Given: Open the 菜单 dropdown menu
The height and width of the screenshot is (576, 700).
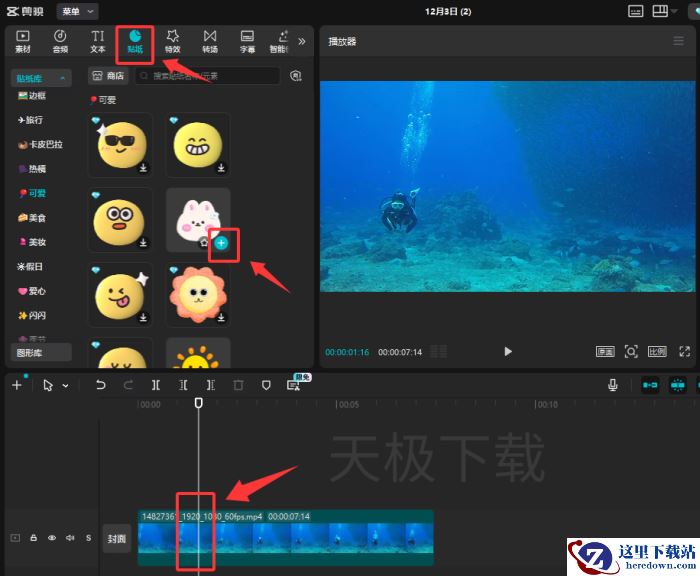Looking at the screenshot, I should [x=78, y=11].
